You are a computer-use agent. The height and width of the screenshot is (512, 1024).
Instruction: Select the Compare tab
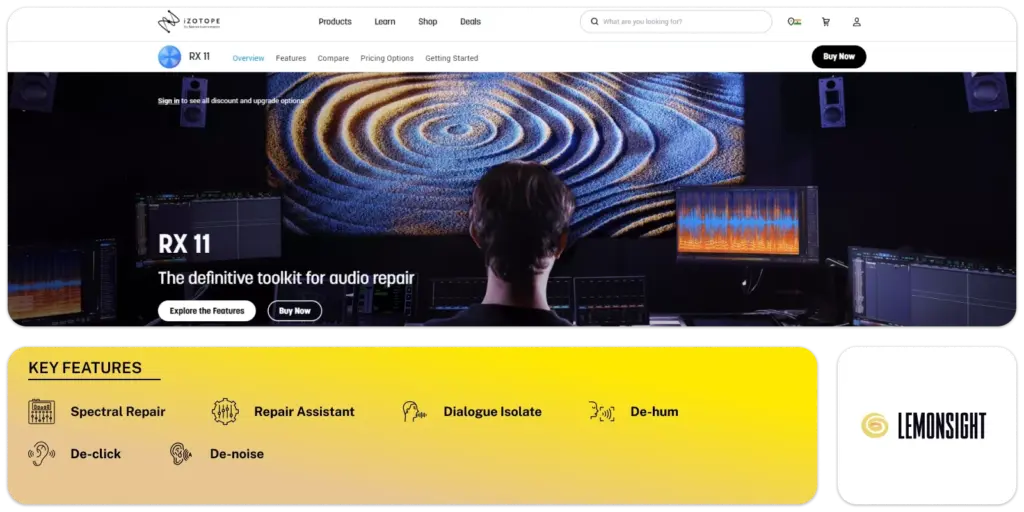coord(333,58)
